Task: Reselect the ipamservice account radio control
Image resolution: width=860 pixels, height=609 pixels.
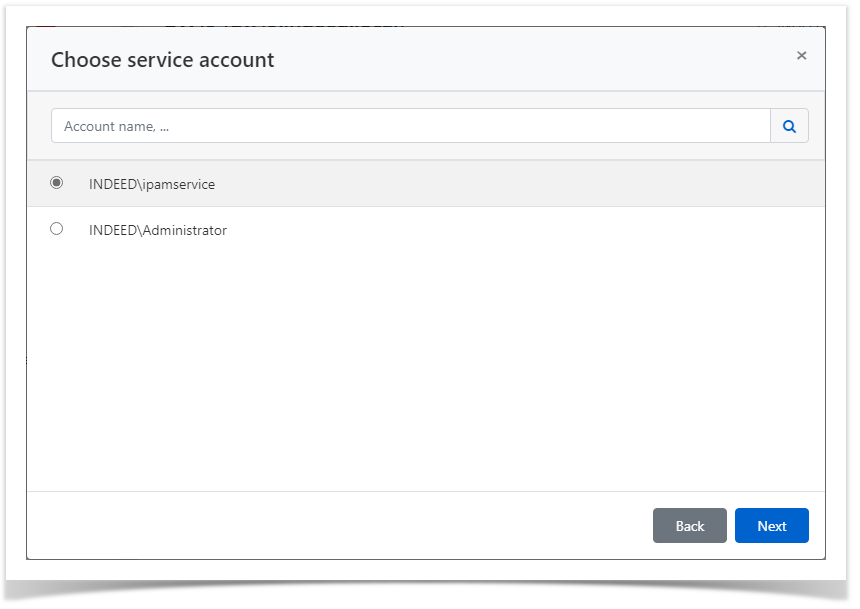Action: [x=57, y=183]
